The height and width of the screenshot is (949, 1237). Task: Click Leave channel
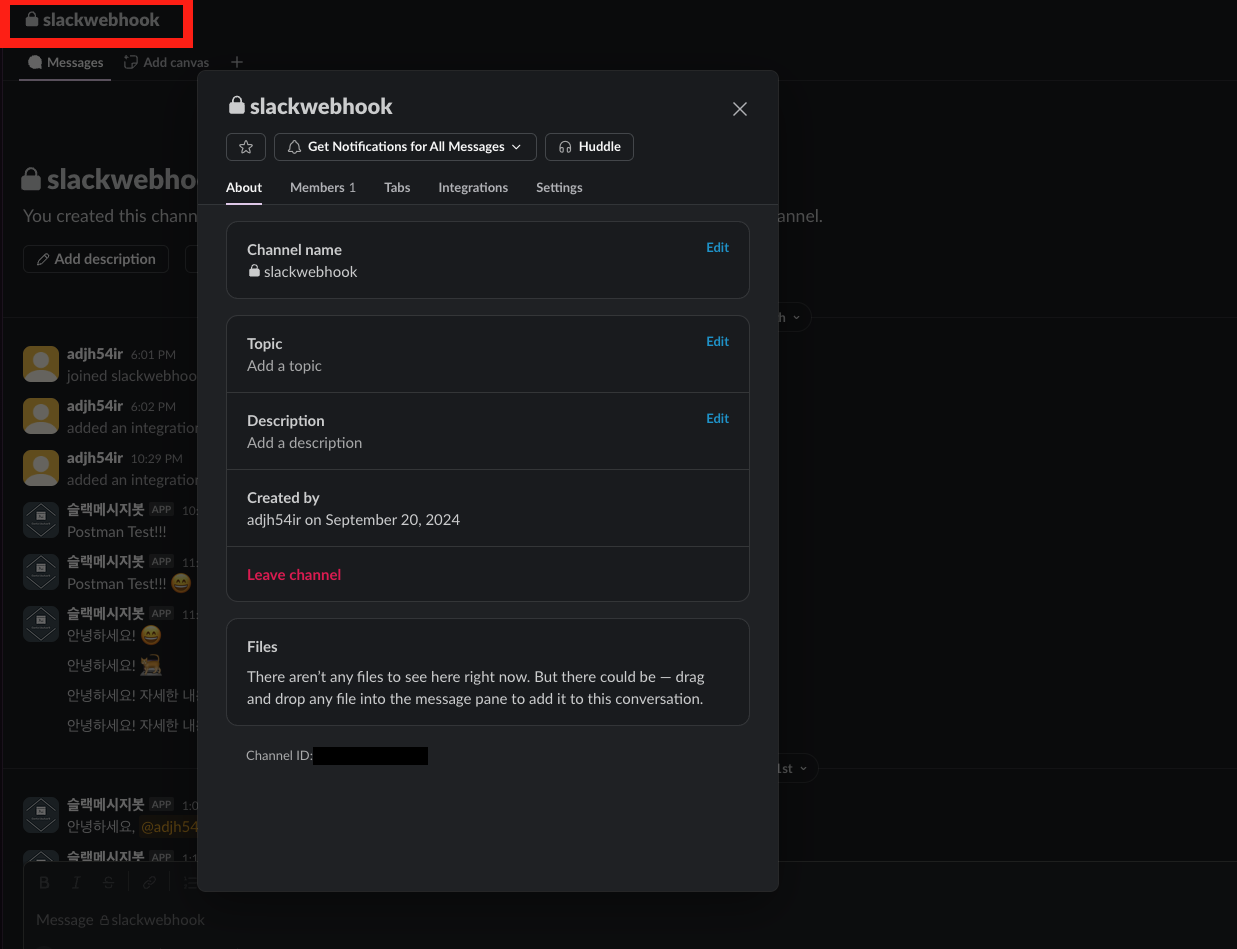pyautogui.click(x=294, y=575)
